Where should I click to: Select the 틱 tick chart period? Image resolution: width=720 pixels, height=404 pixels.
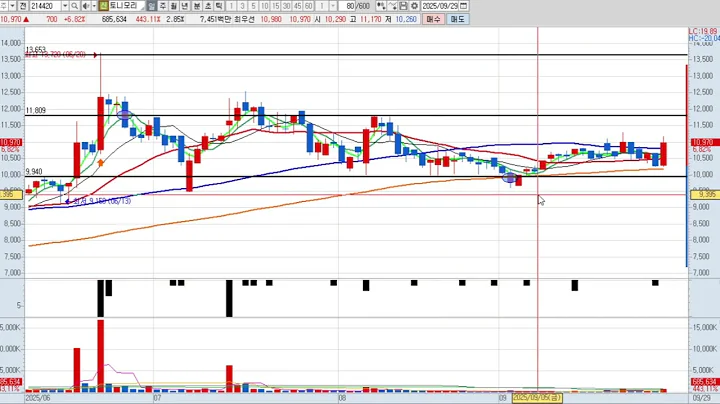[x=219, y=6]
